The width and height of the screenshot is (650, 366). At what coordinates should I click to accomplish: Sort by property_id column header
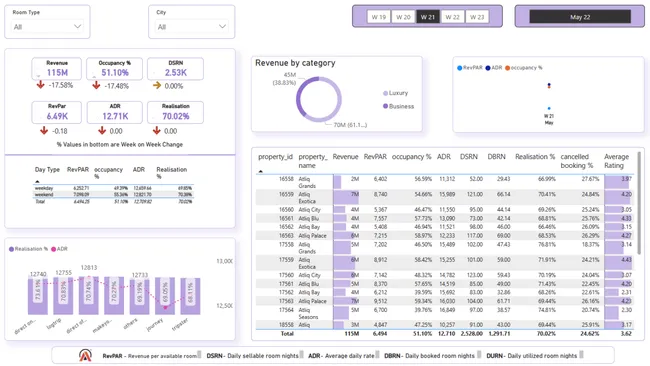click(x=275, y=157)
